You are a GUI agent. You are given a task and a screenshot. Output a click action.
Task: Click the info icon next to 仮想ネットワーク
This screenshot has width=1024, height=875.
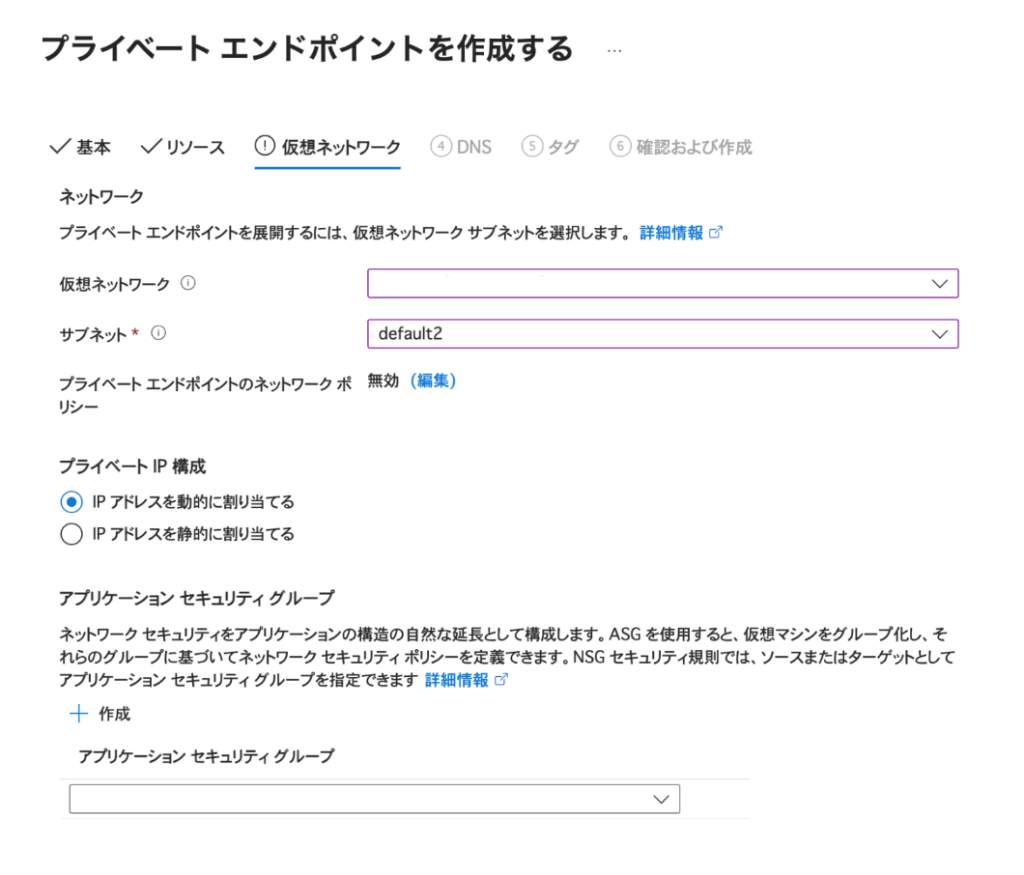(188, 284)
